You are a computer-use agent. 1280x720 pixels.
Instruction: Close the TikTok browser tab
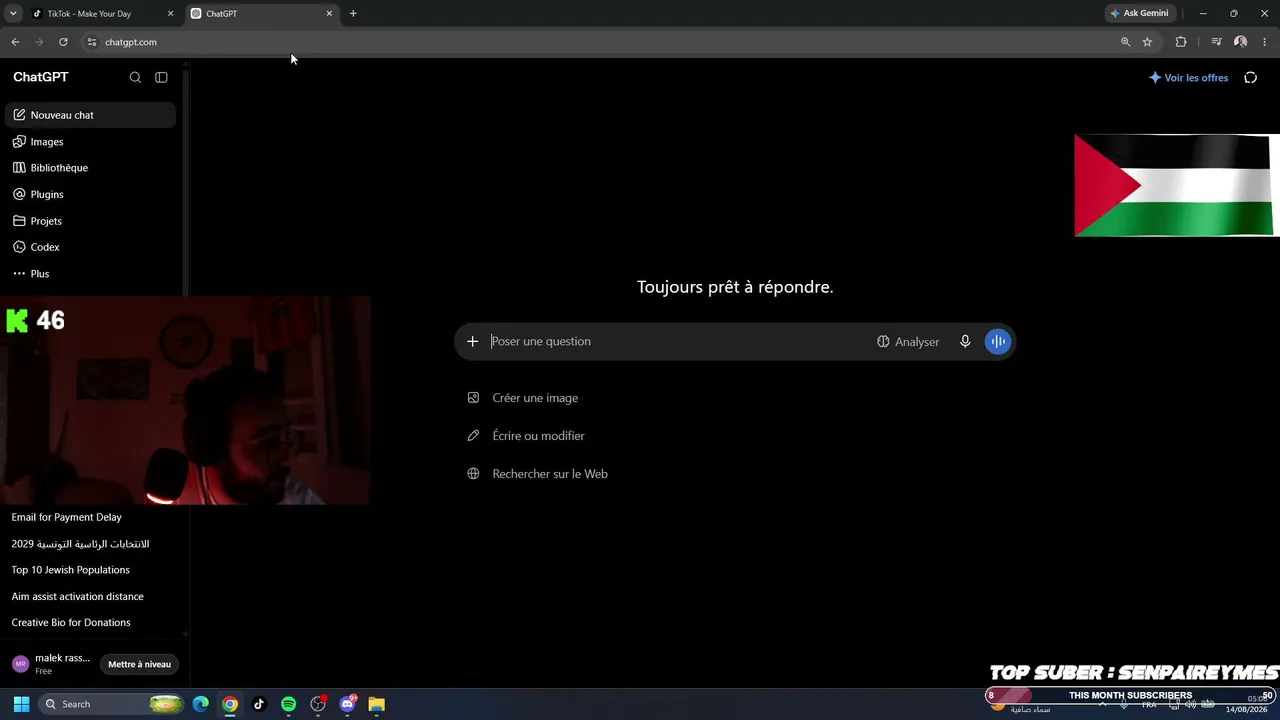170,14
